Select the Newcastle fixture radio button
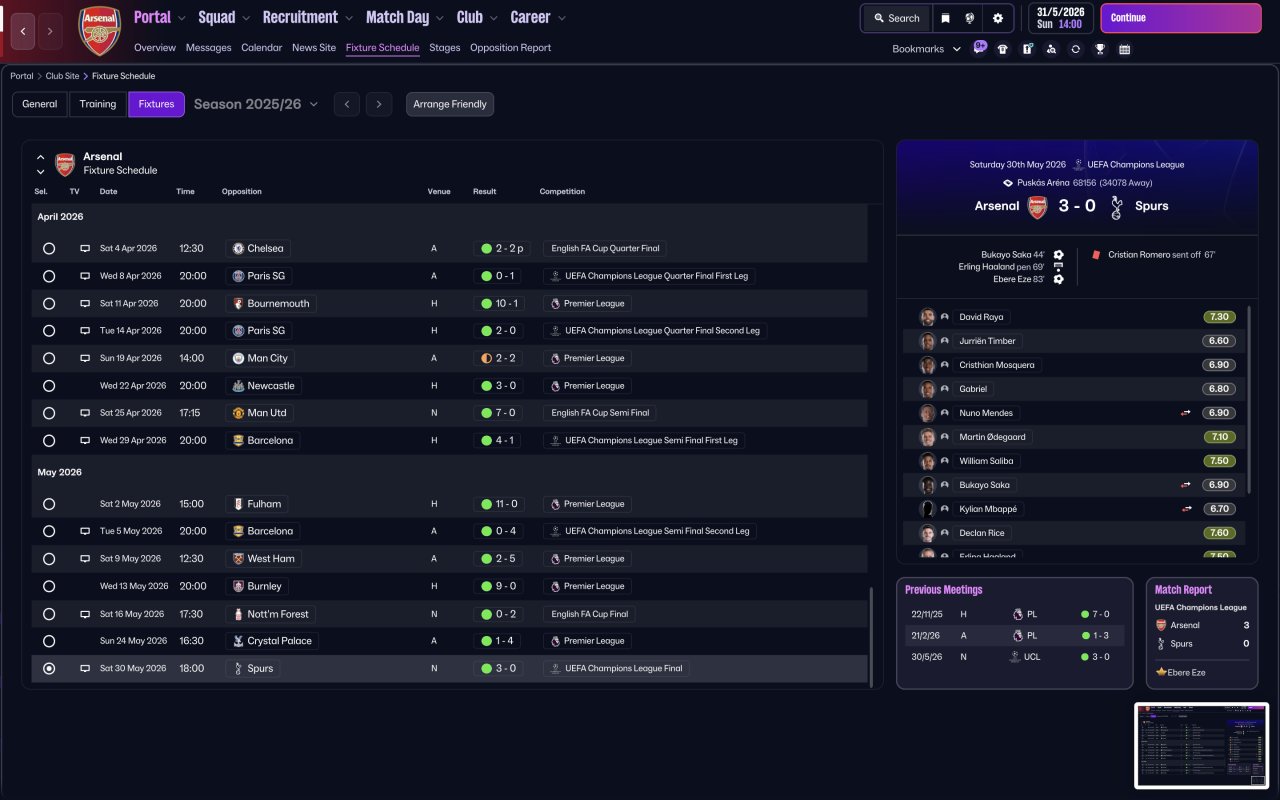The image size is (1280, 800). [x=49, y=385]
